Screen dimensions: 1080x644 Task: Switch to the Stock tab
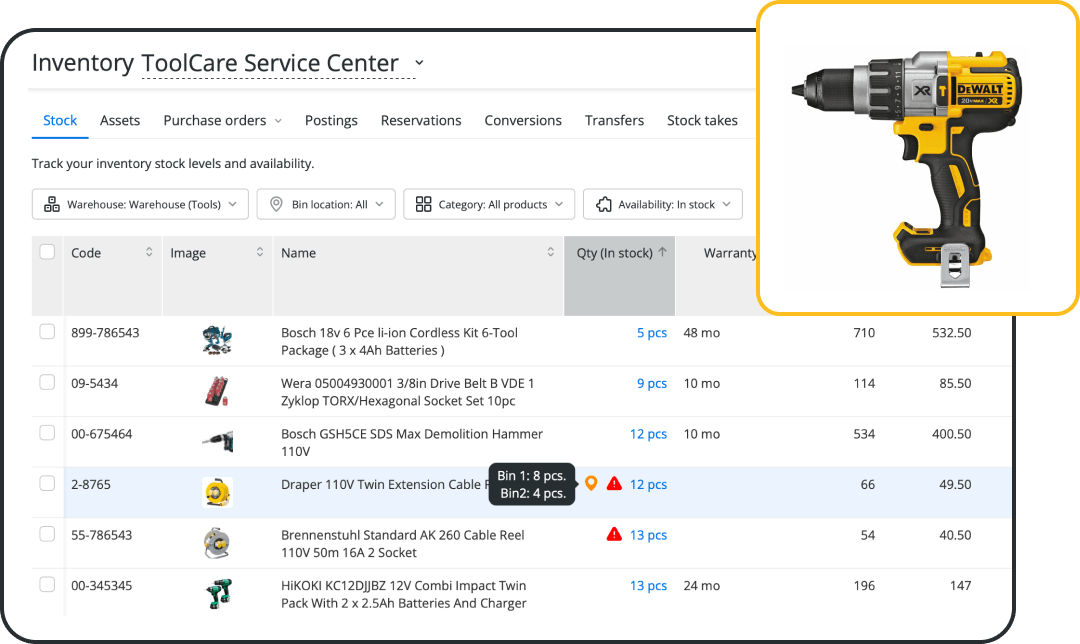(60, 121)
